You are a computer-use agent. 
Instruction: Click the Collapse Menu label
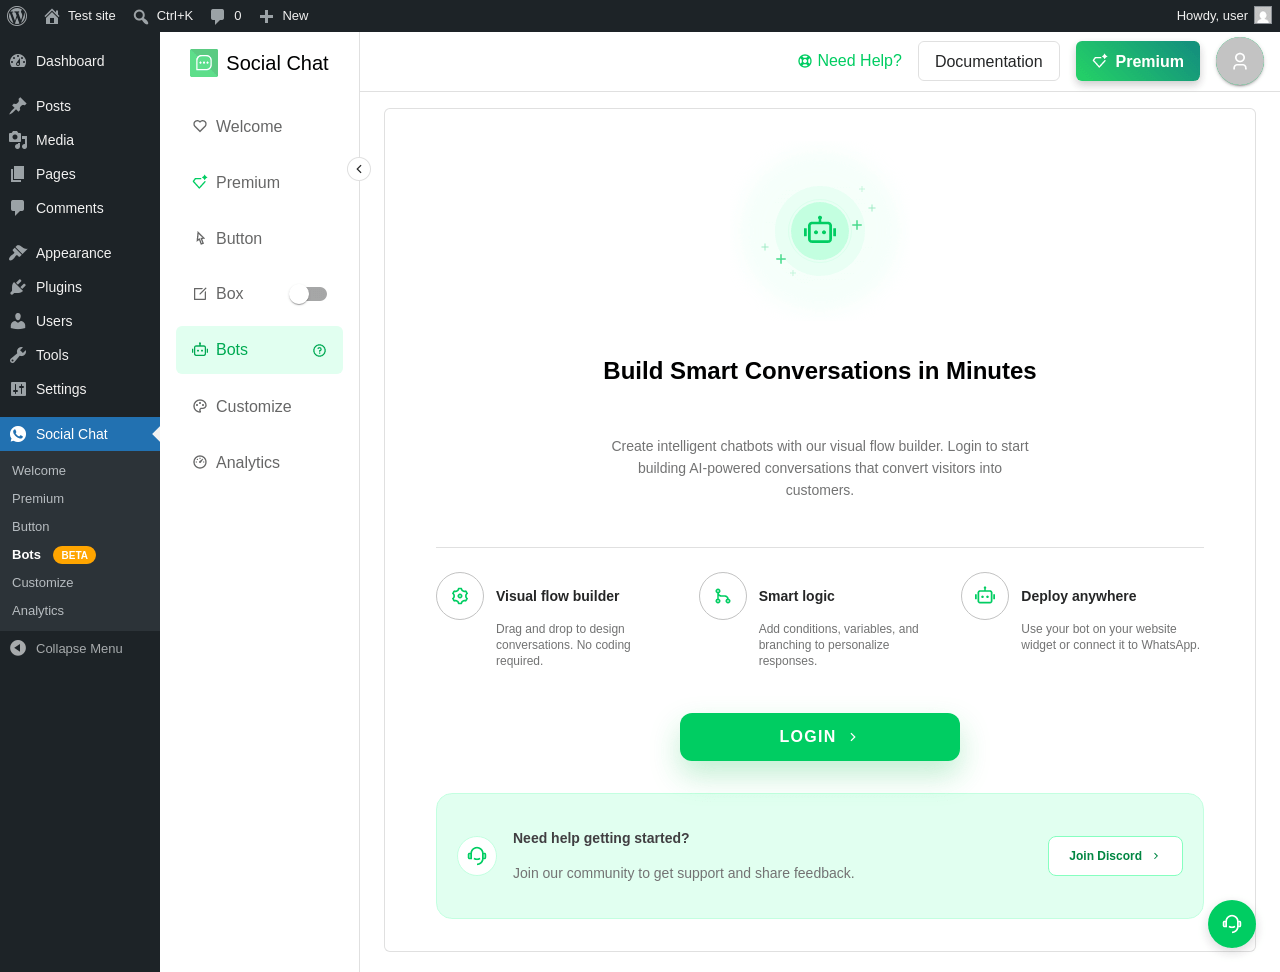point(79,648)
